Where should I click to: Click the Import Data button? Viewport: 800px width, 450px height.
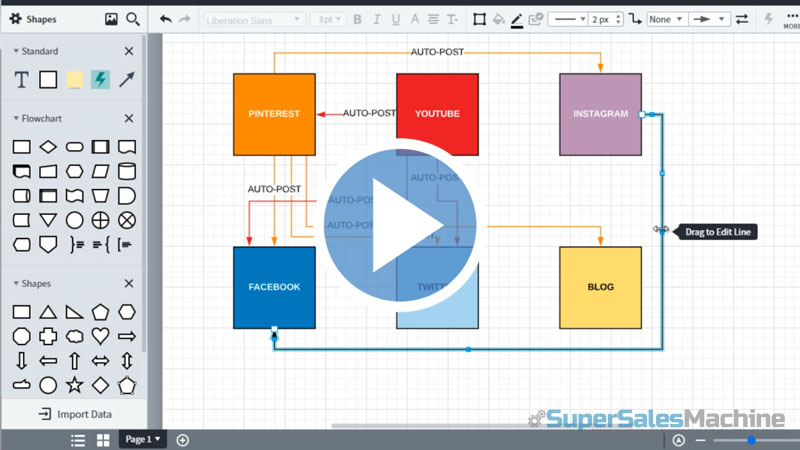pyautogui.click(x=74, y=414)
